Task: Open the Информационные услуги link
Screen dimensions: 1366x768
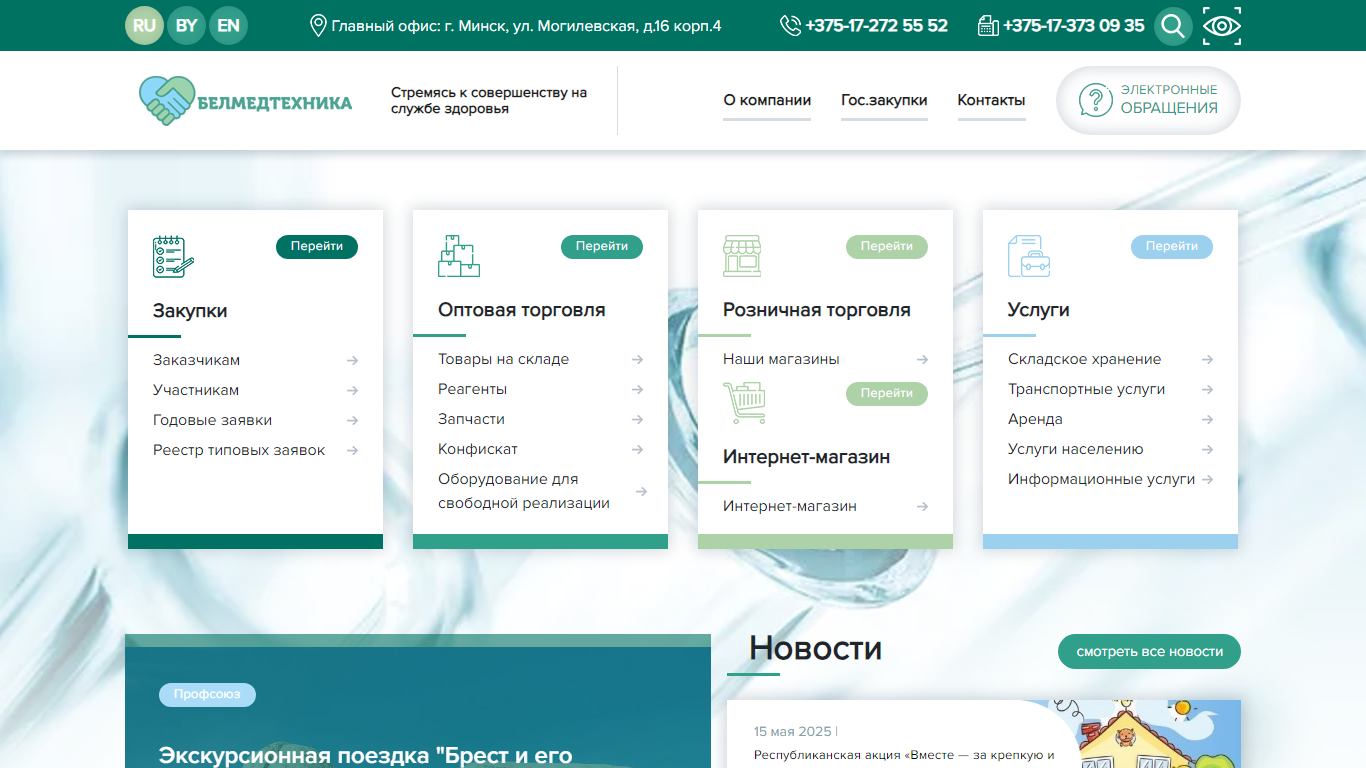Action: click(1102, 479)
